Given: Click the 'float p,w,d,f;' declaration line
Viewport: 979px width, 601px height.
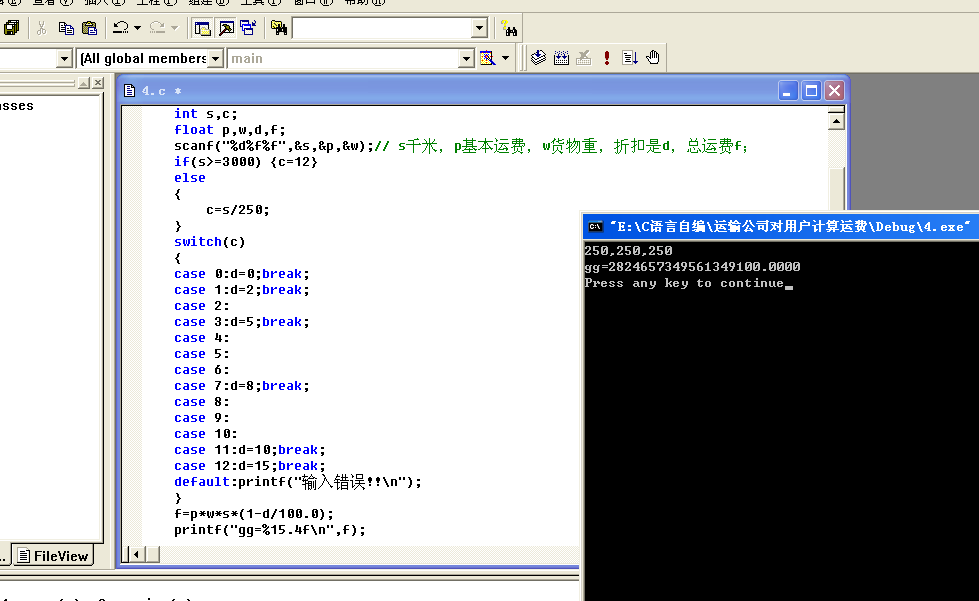Looking at the screenshot, I should tap(230, 130).
